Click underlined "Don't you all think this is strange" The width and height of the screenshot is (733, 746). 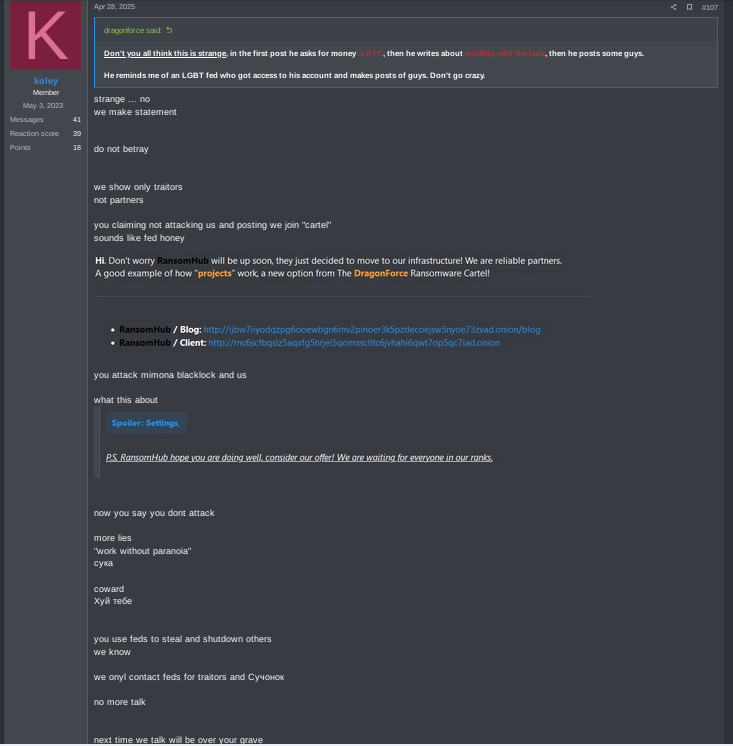tap(165, 53)
